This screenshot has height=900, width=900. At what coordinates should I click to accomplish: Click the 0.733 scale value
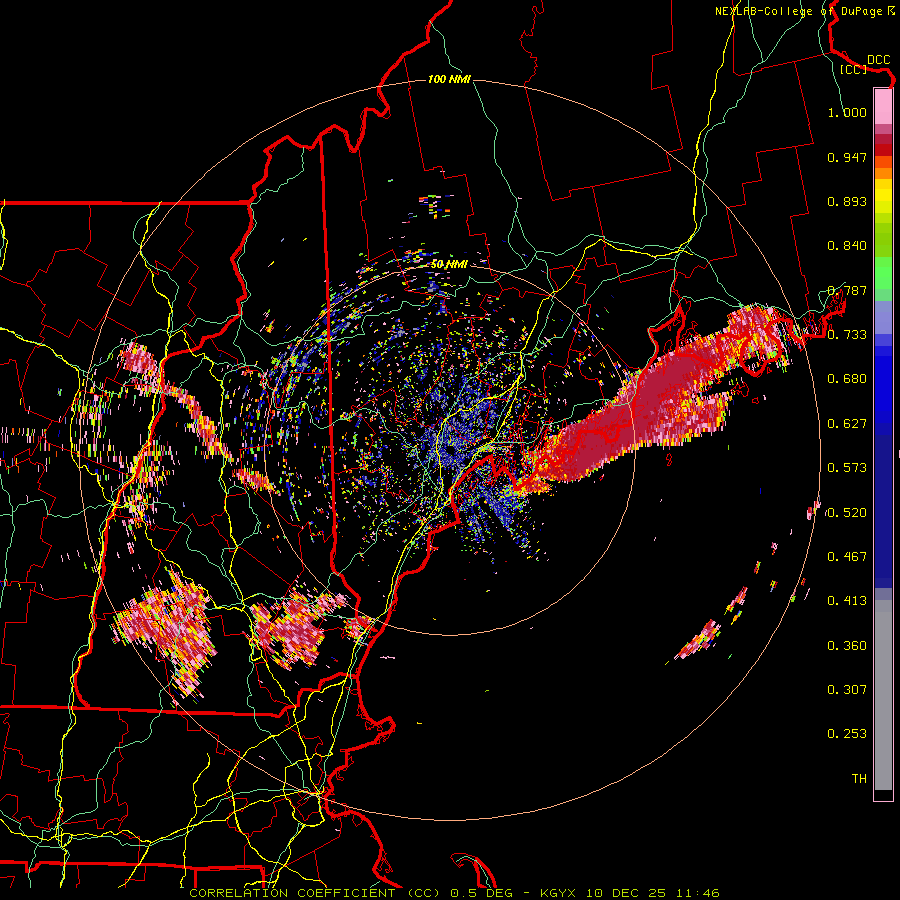pos(847,335)
